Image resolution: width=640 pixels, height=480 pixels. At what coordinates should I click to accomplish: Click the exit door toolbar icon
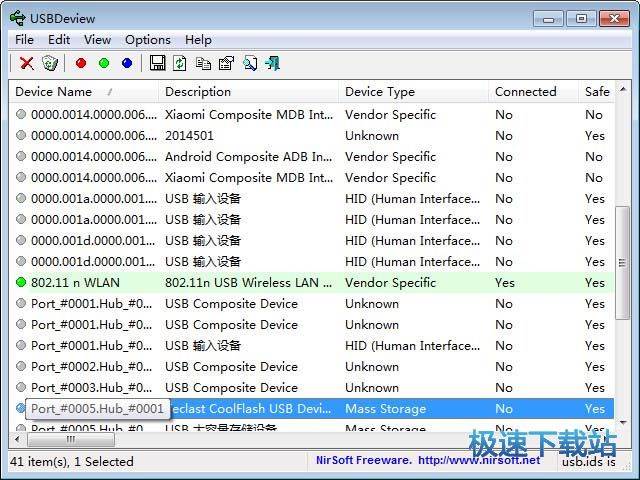[272, 63]
